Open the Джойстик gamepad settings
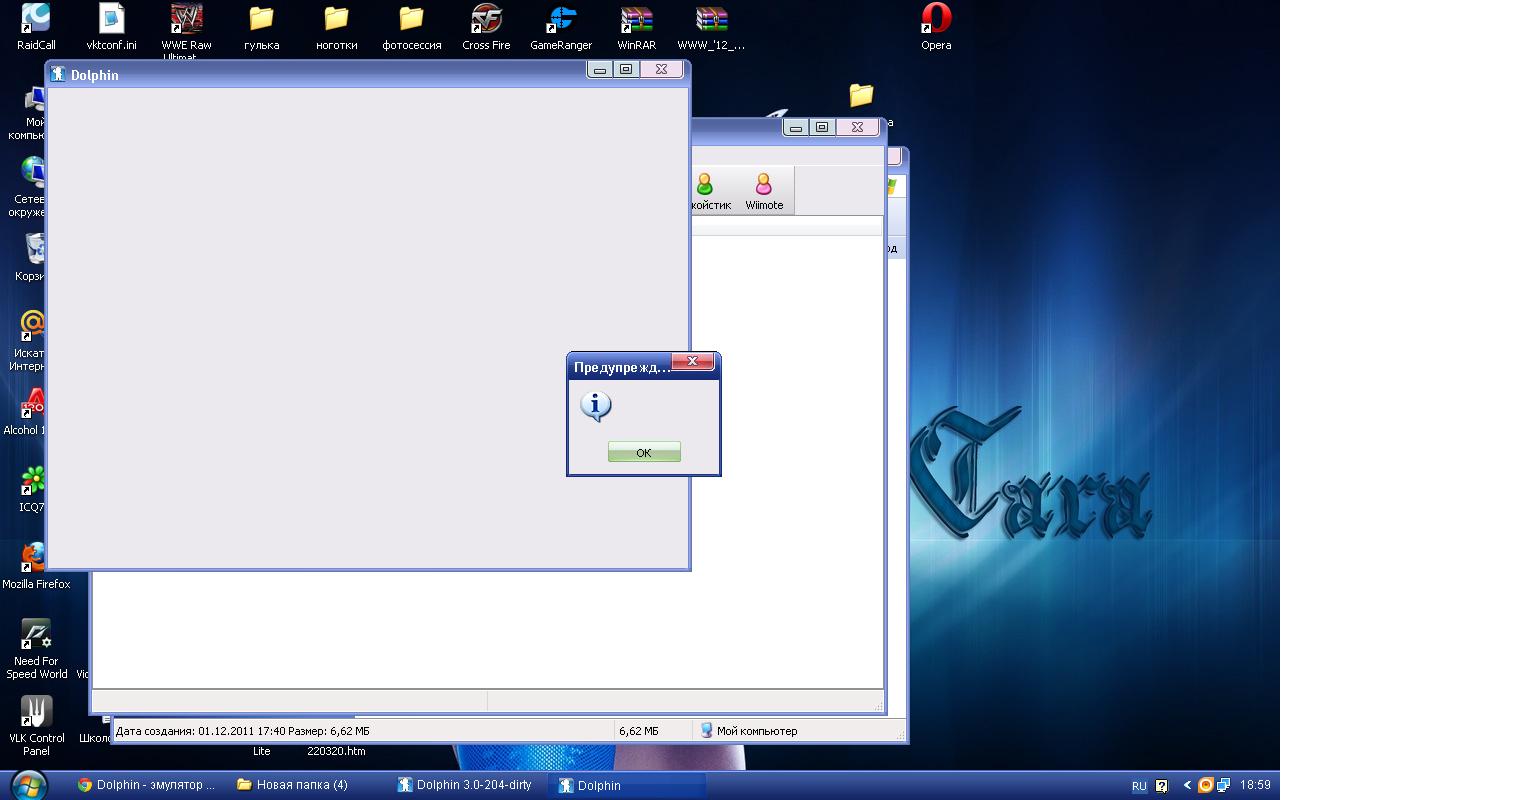The height and width of the screenshot is (800, 1536). coord(707,190)
